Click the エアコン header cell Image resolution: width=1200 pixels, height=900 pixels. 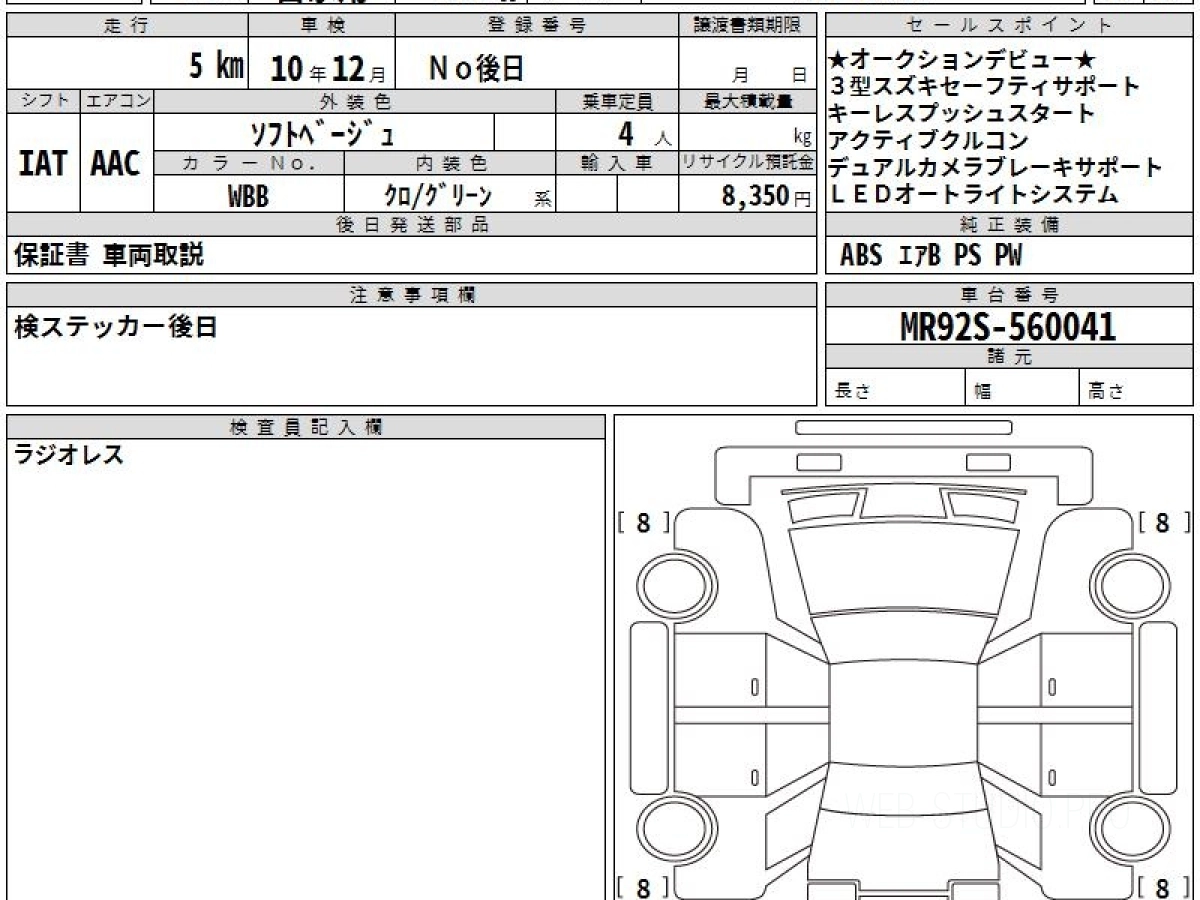pyautogui.click(x=117, y=101)
